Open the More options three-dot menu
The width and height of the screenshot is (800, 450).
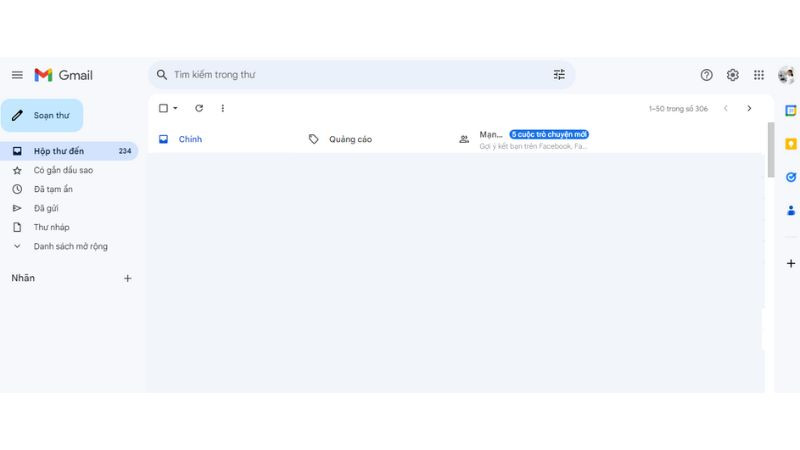pyautogui.click(x=222, y=108)
